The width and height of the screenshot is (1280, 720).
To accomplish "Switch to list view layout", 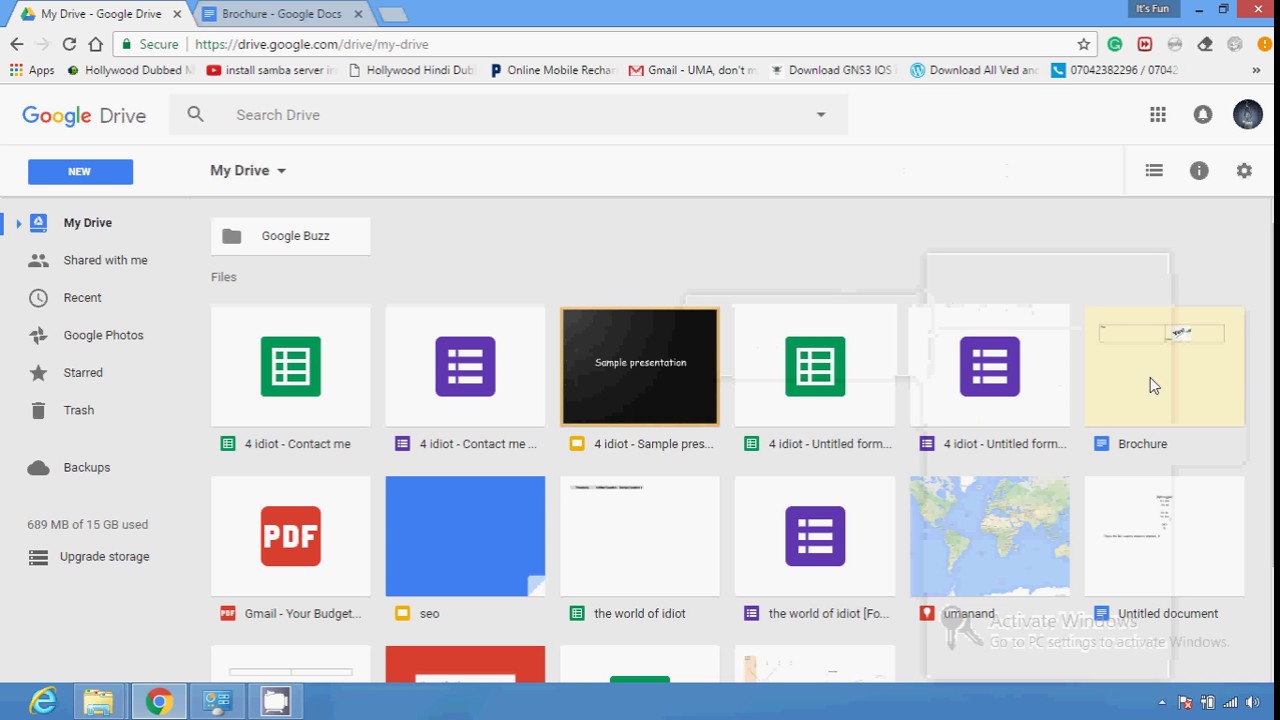I will click(1154, 171).
